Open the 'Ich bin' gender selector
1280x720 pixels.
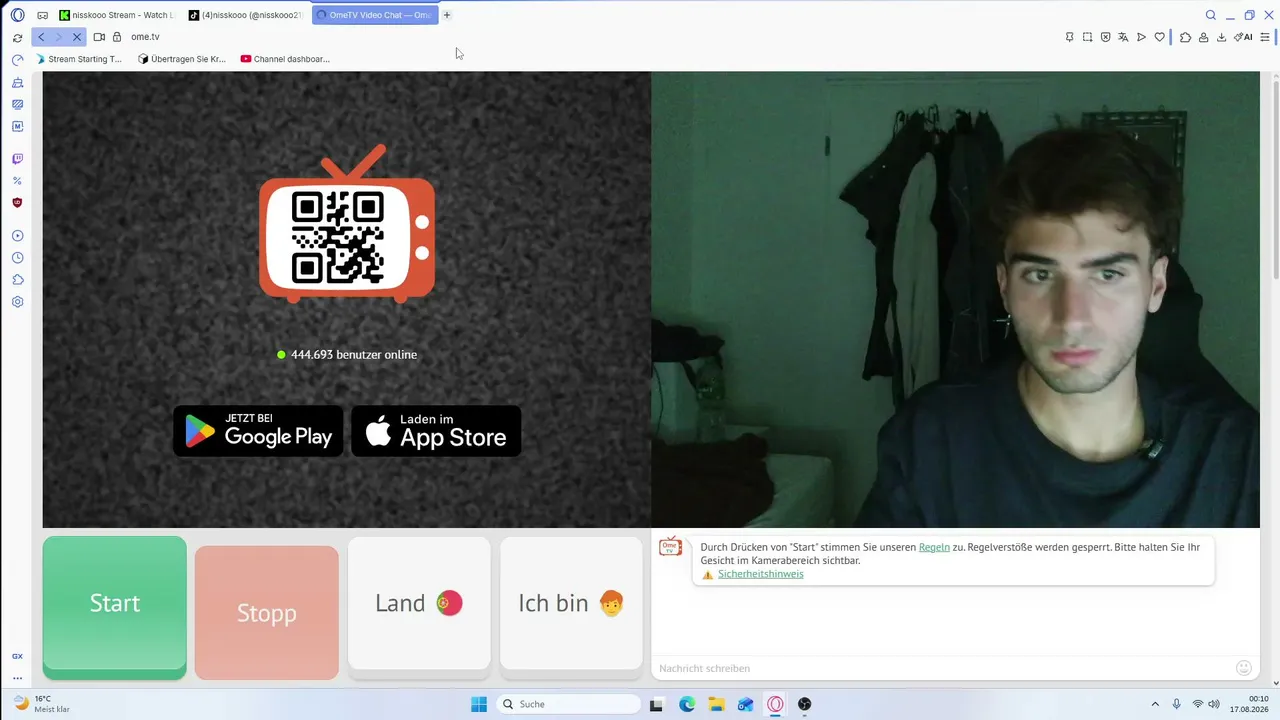coord(571,603)
